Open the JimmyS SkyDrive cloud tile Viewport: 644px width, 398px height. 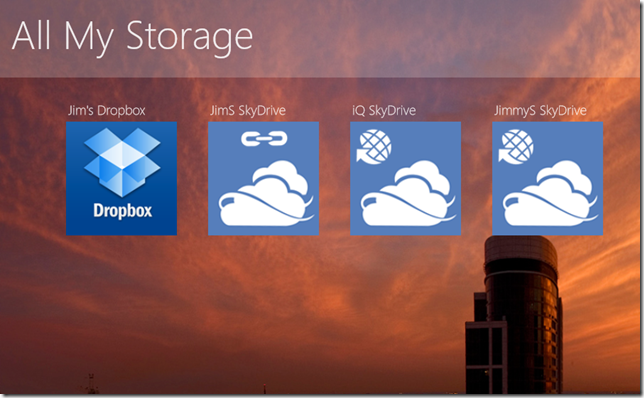point(547,178)
